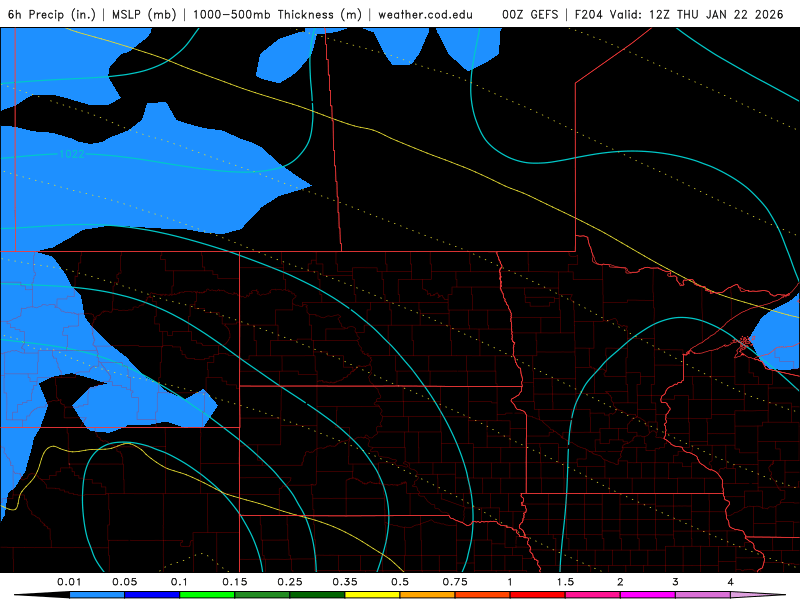Screen dimensions: 800x600
Task: Select the red legend swatch right of 1
Action: [x=538, y=595]
